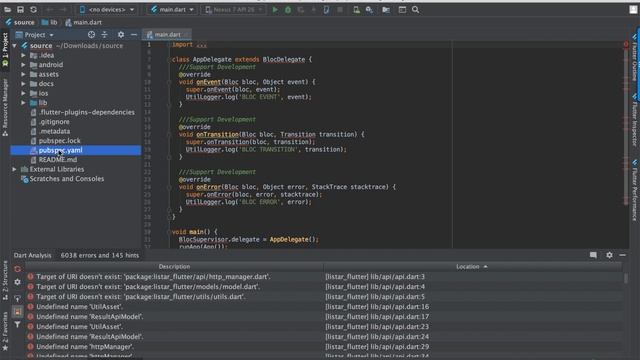Click Collapse All icon in Project panel
This screenshot has width=640, height=360.
tap(104, 35)
